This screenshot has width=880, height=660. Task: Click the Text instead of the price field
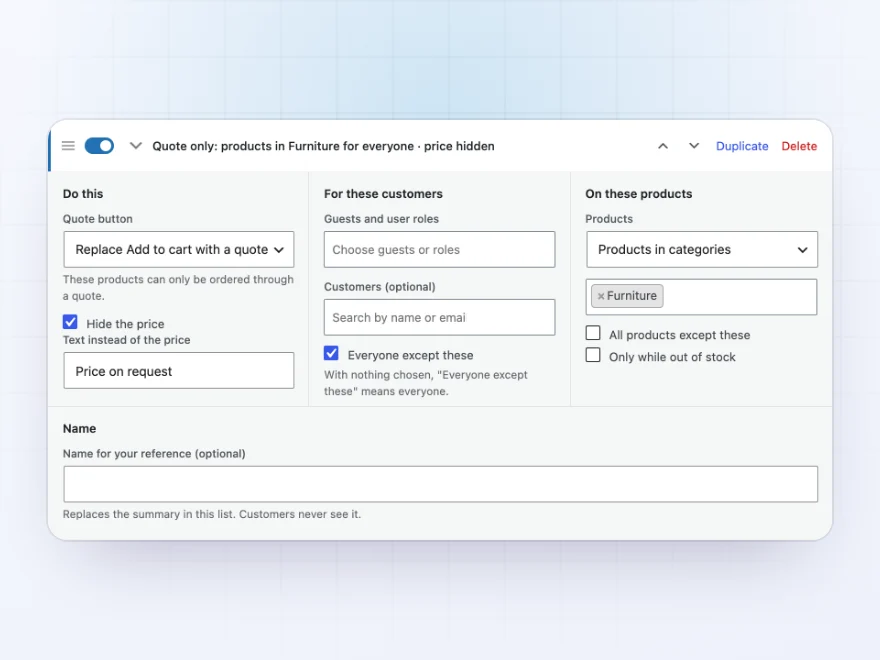(x=178, y=370)
